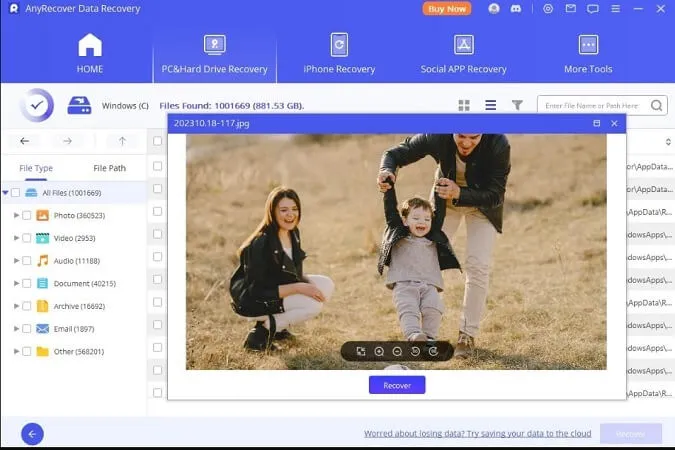675x450 pixels.
Task: Zoom in on the preview image
Action: [x=379, y=351]
